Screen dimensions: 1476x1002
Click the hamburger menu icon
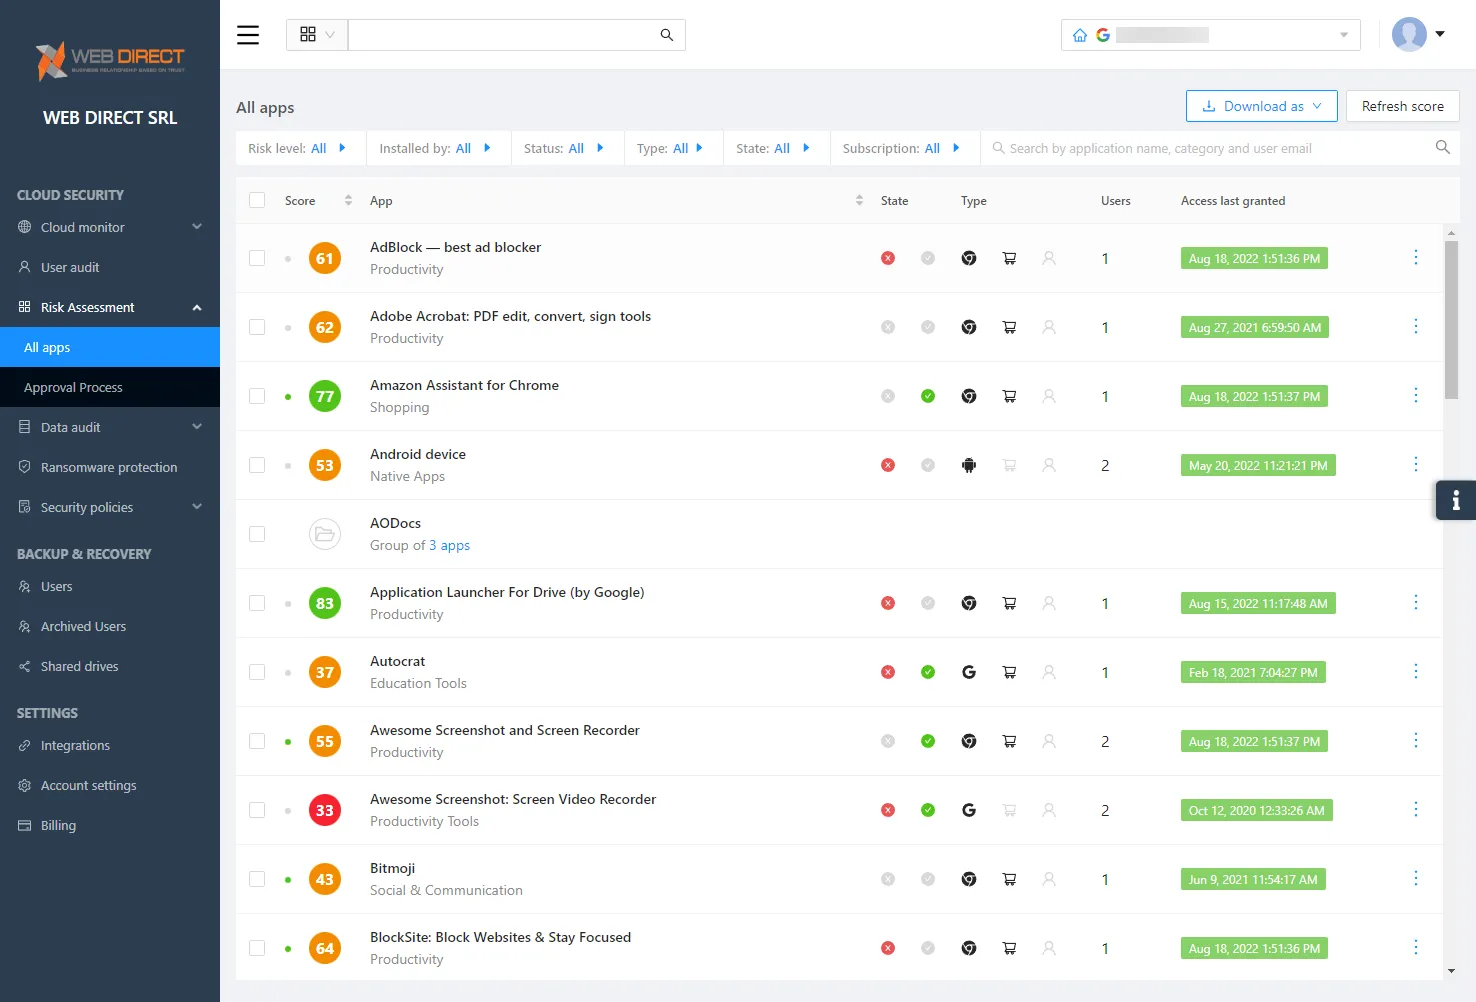(x=248, y=35)
